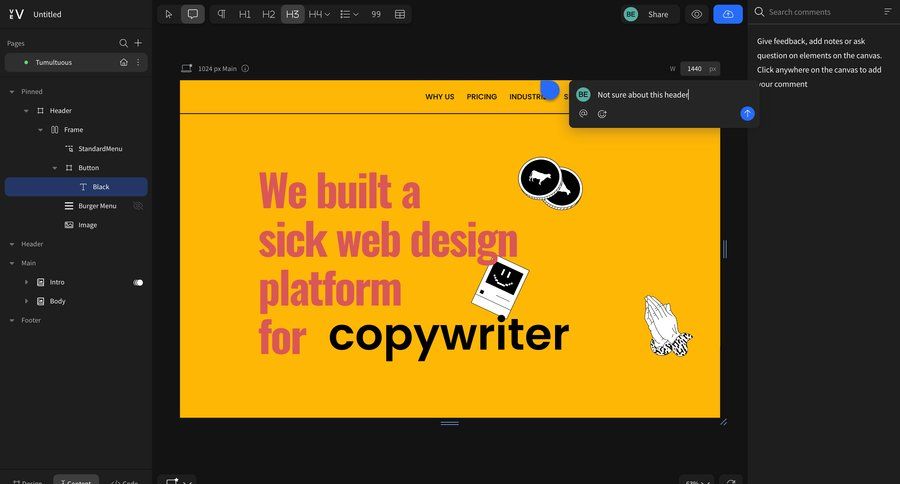
Task: Click the Untitled project name
Action: pyautogui.click(x=47, y=14)
